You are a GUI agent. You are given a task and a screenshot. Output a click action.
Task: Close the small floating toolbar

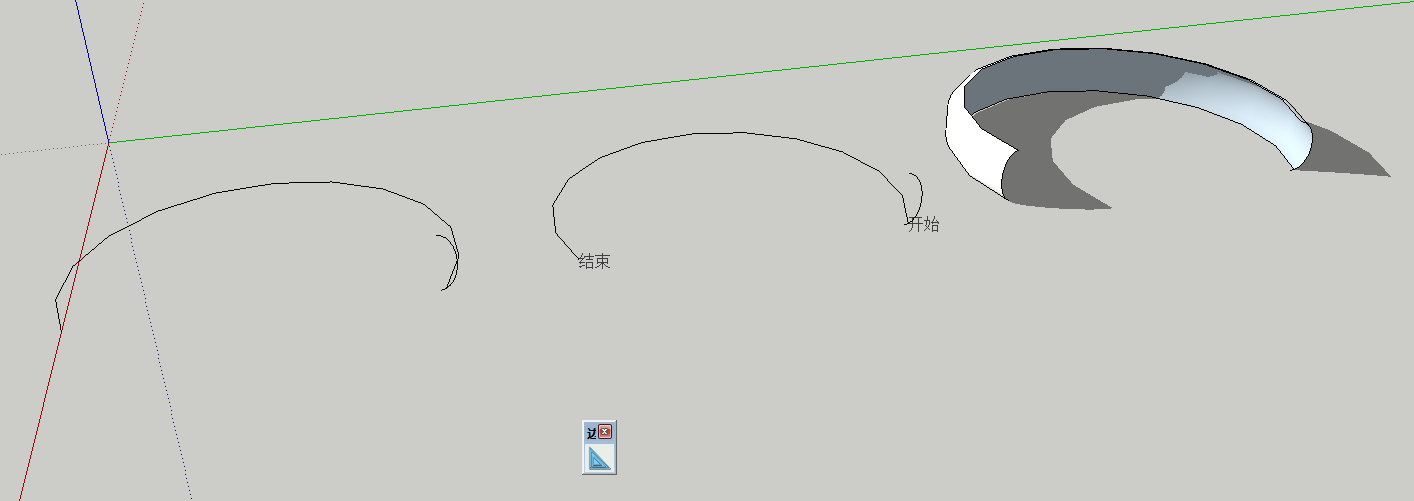[x=605, y=432]
